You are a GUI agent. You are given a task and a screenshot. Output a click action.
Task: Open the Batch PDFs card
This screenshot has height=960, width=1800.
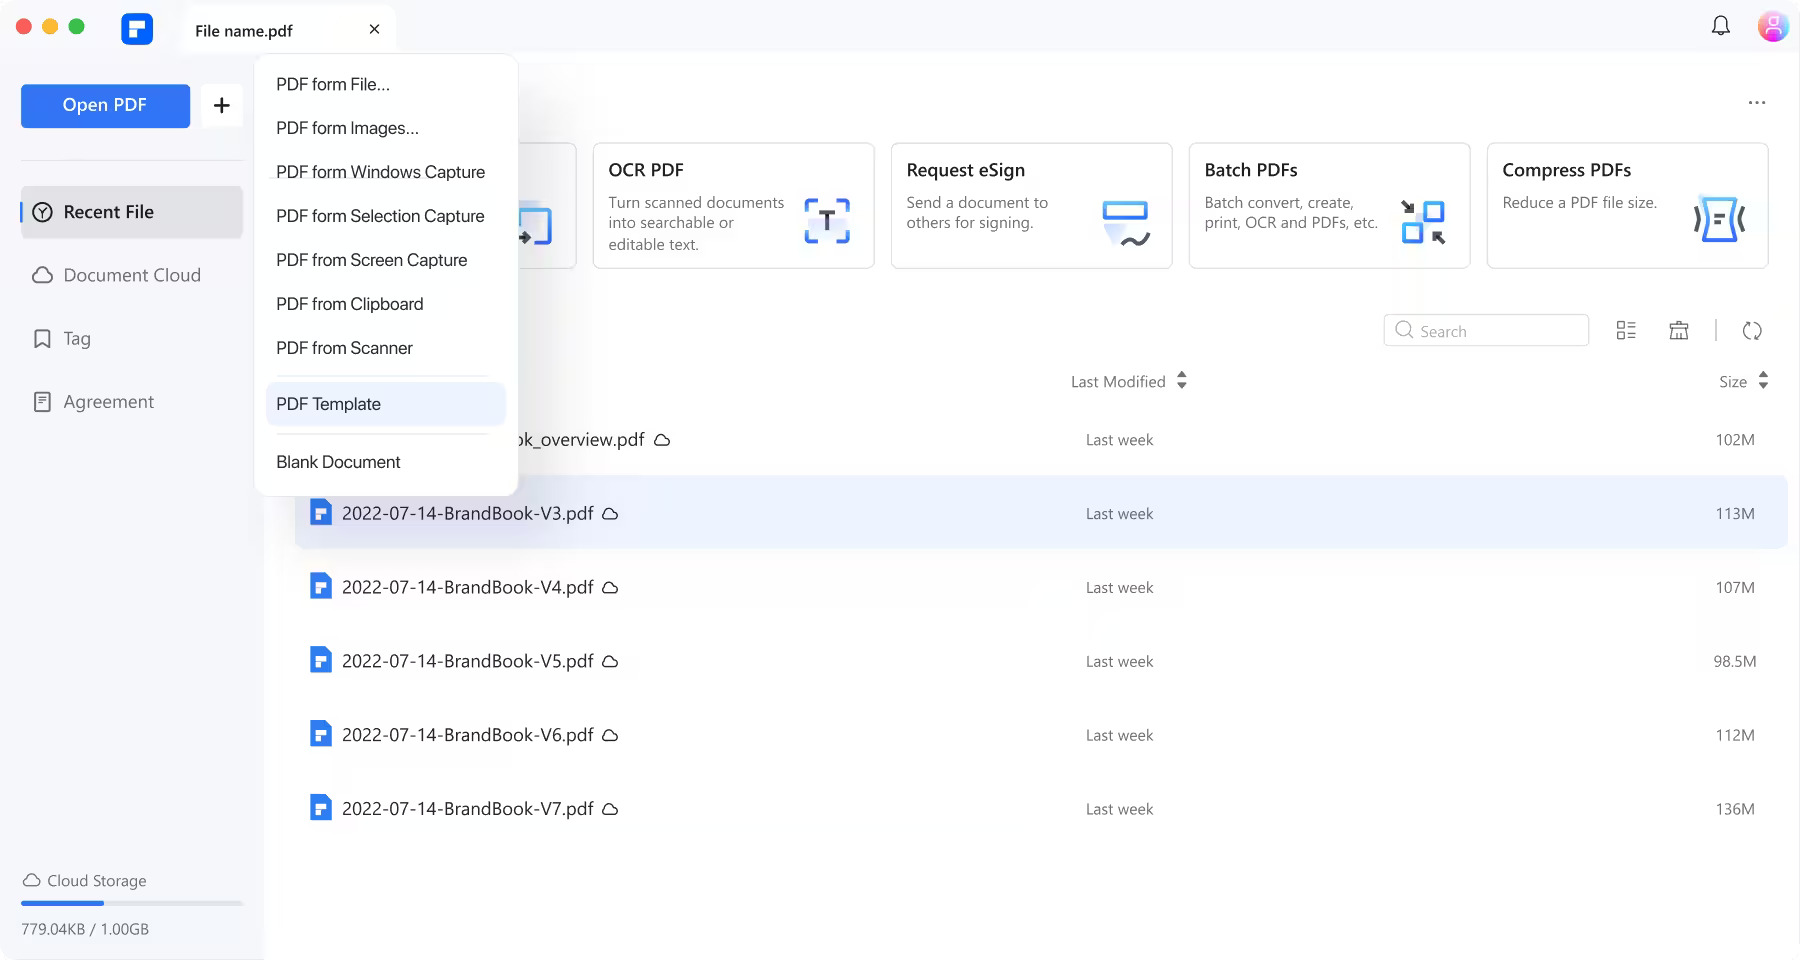coord(1329,206)
